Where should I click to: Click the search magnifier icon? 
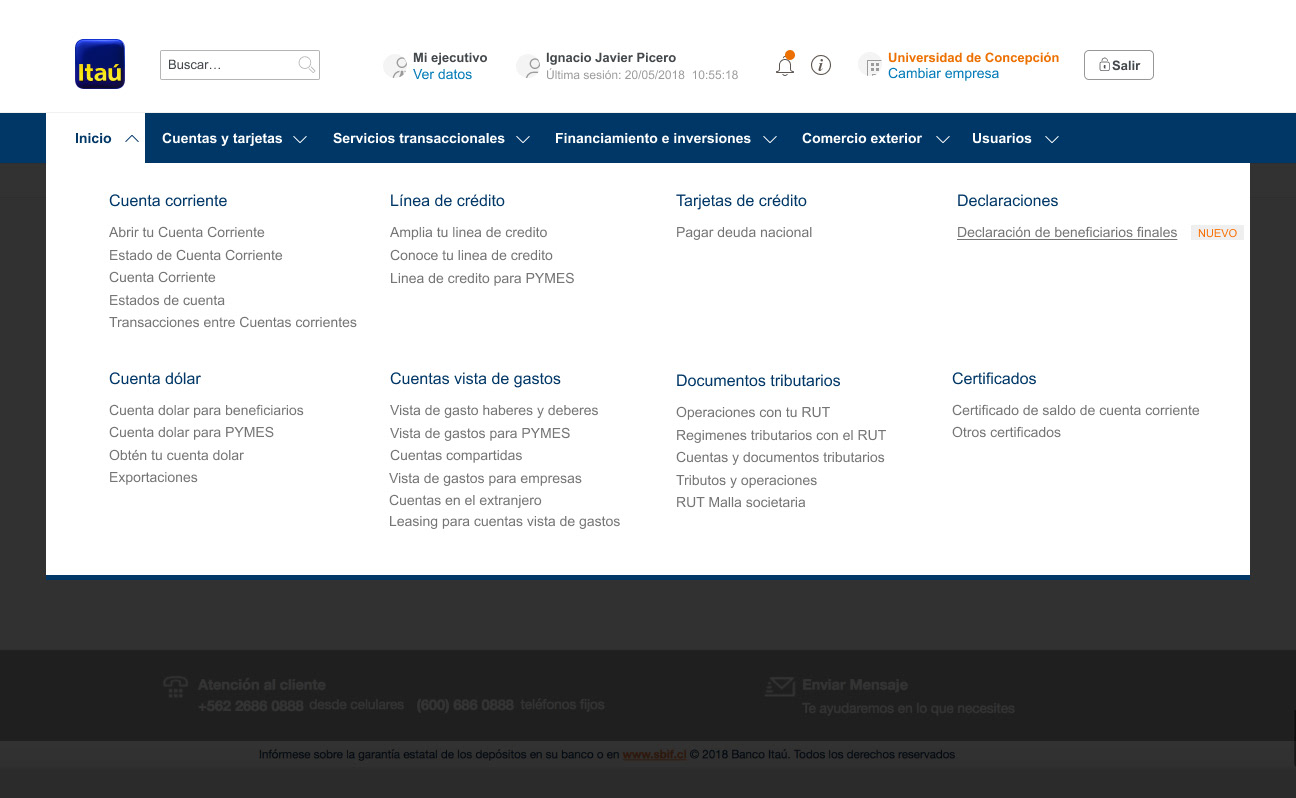[307, 65]
